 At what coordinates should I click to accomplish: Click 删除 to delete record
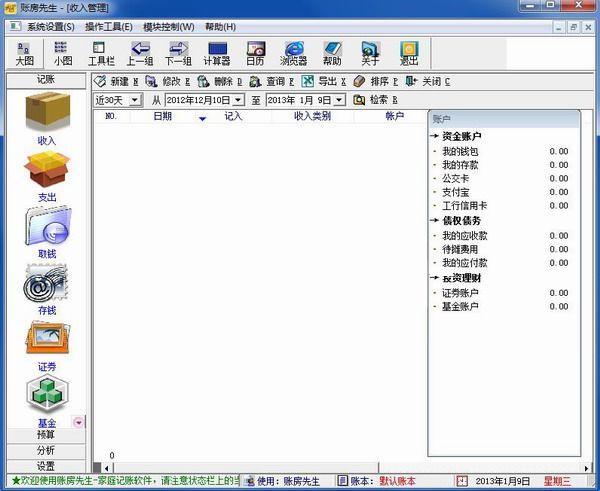220,82
